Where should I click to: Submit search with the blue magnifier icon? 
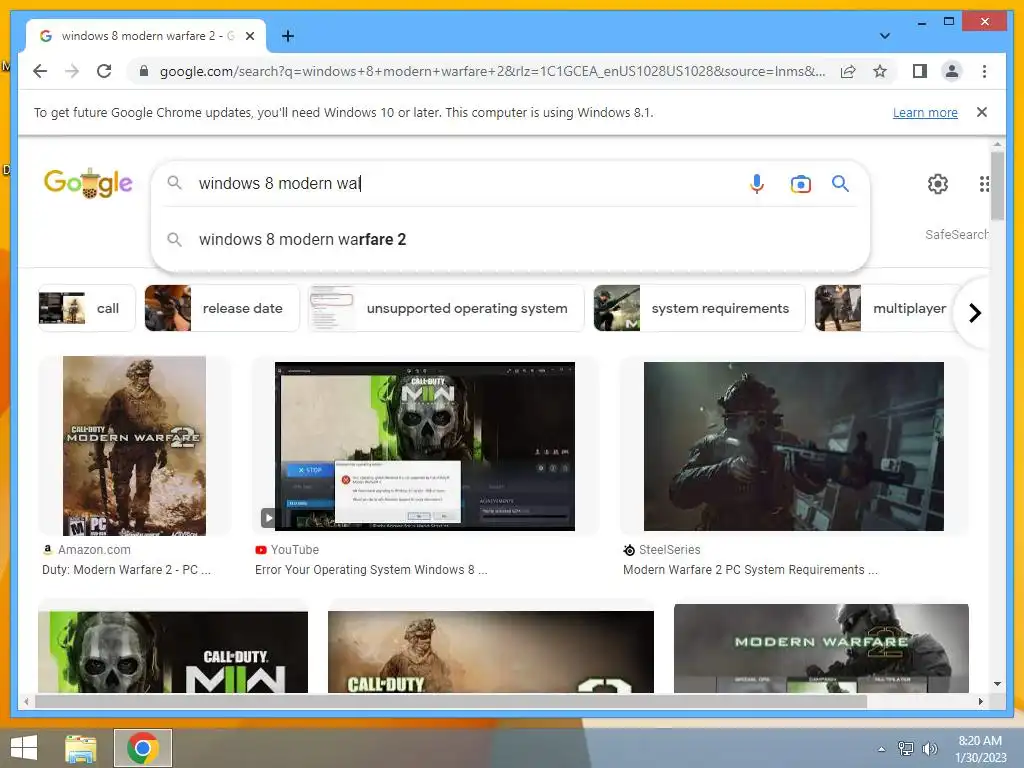point(840,184)
